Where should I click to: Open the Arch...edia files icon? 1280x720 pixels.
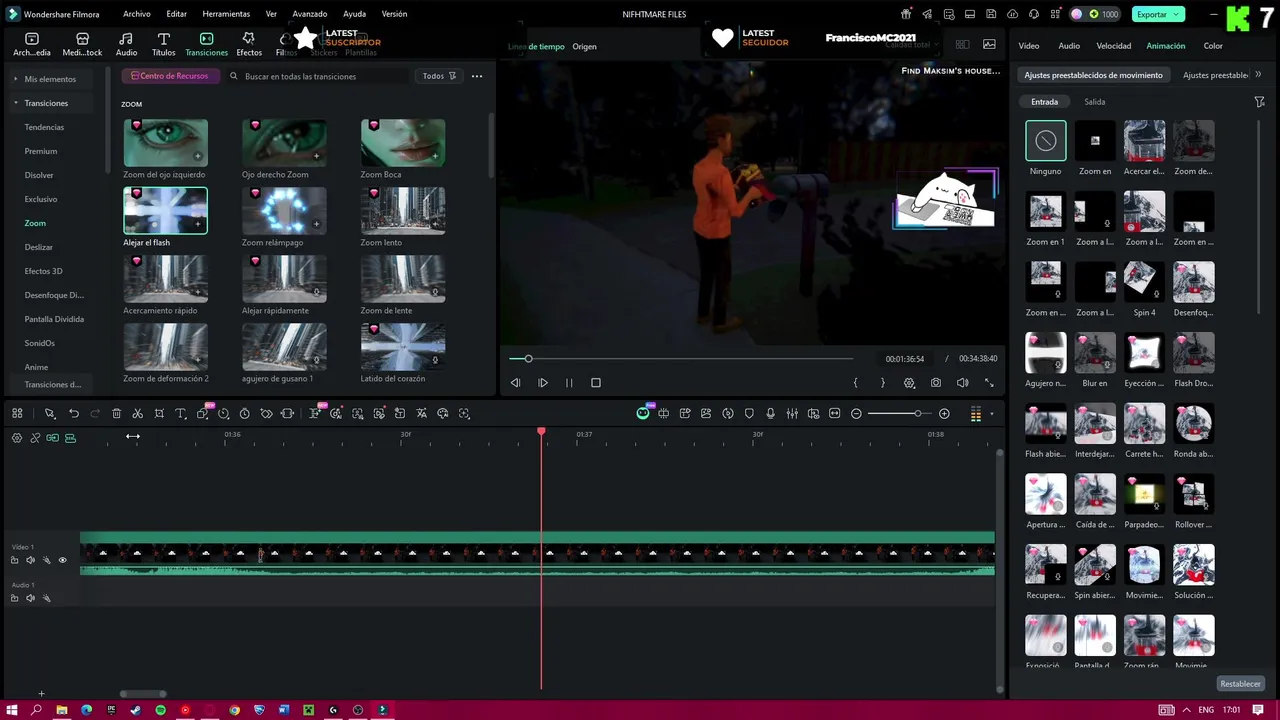[32, 44]
